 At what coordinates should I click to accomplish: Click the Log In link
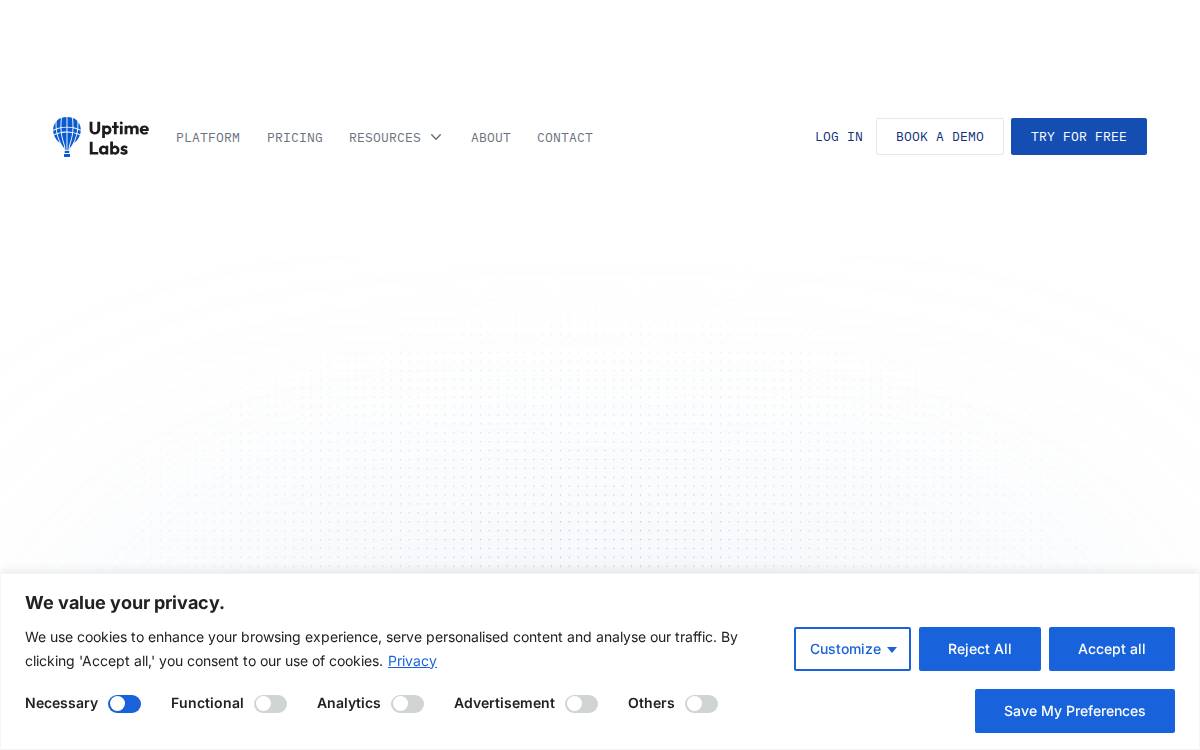pos(839,137)
